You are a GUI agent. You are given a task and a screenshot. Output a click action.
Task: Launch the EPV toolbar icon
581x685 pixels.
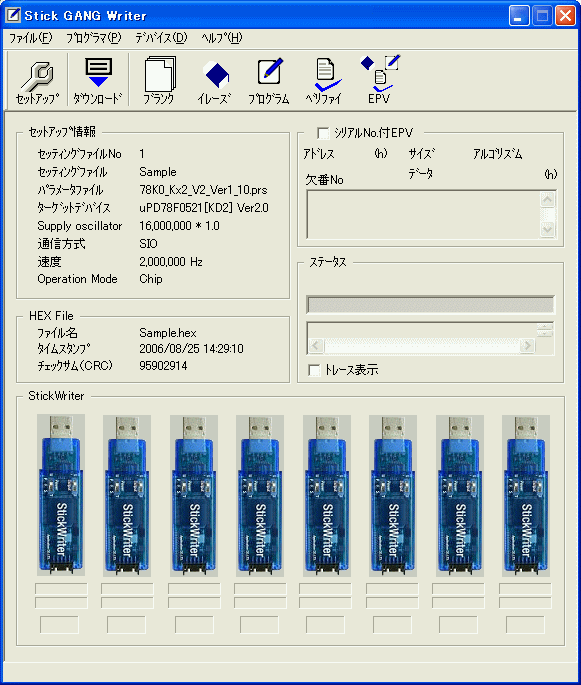coord(379,81)
